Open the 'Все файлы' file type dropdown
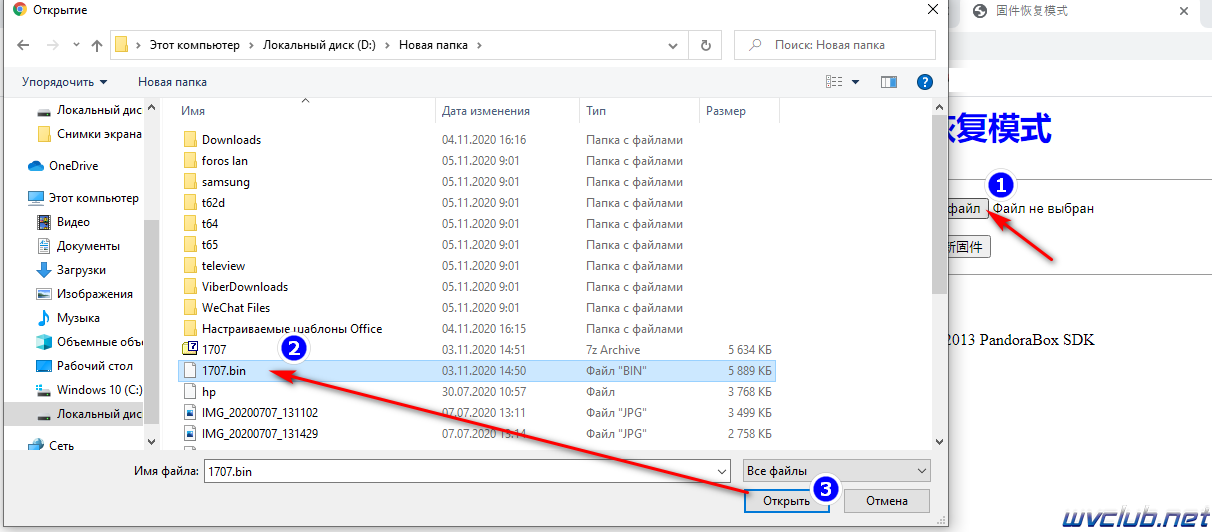The image size is (1212, 532). [x=836, y=470]
